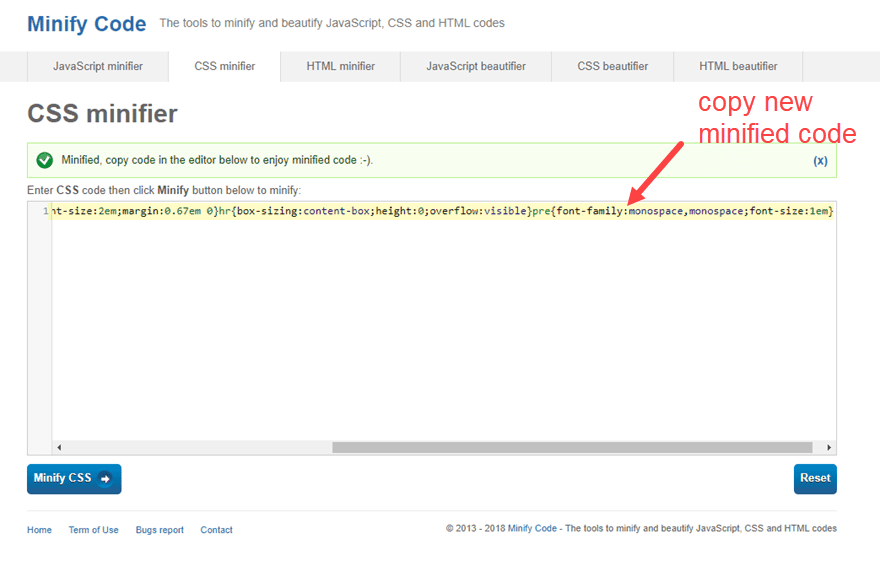The width and height of the screenshot is (880, 577).
Task: Go to the CSS beautifier tab
Action: [612, 66]
